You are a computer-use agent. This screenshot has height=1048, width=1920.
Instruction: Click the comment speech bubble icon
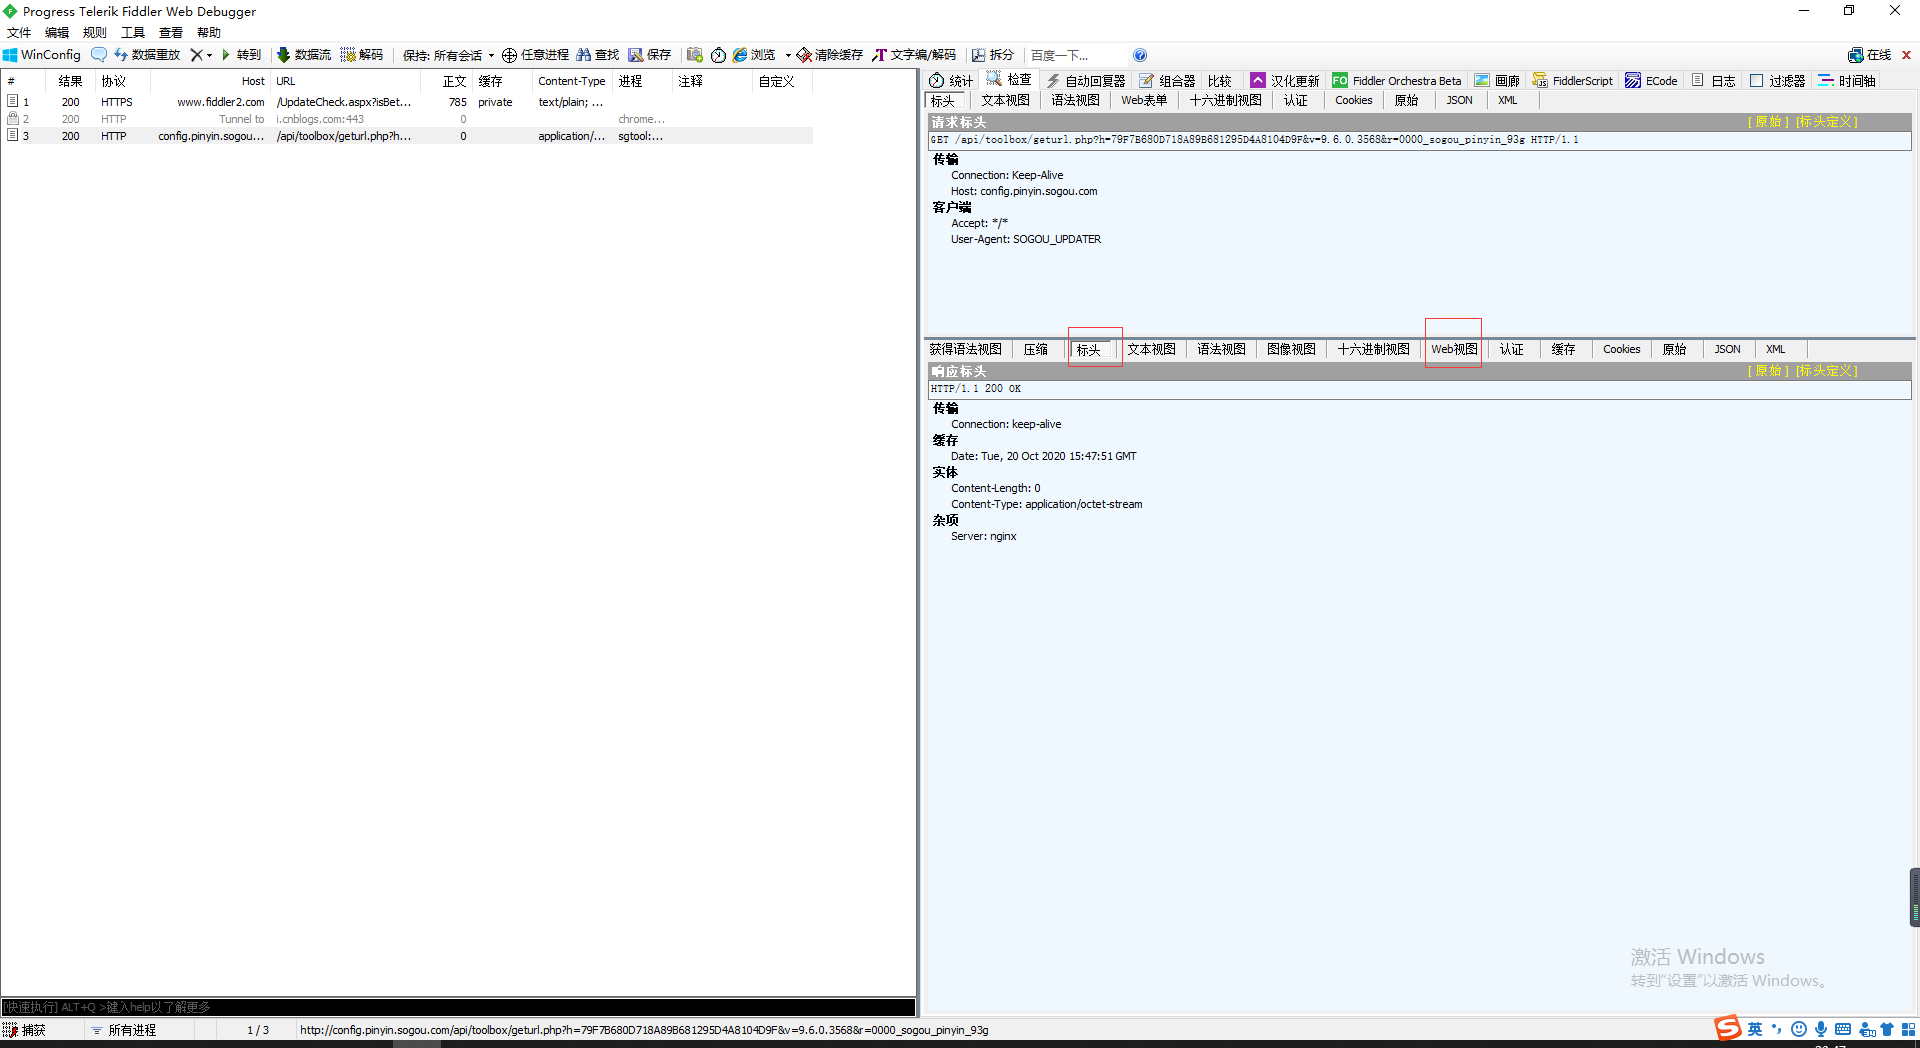click(98, 55)
